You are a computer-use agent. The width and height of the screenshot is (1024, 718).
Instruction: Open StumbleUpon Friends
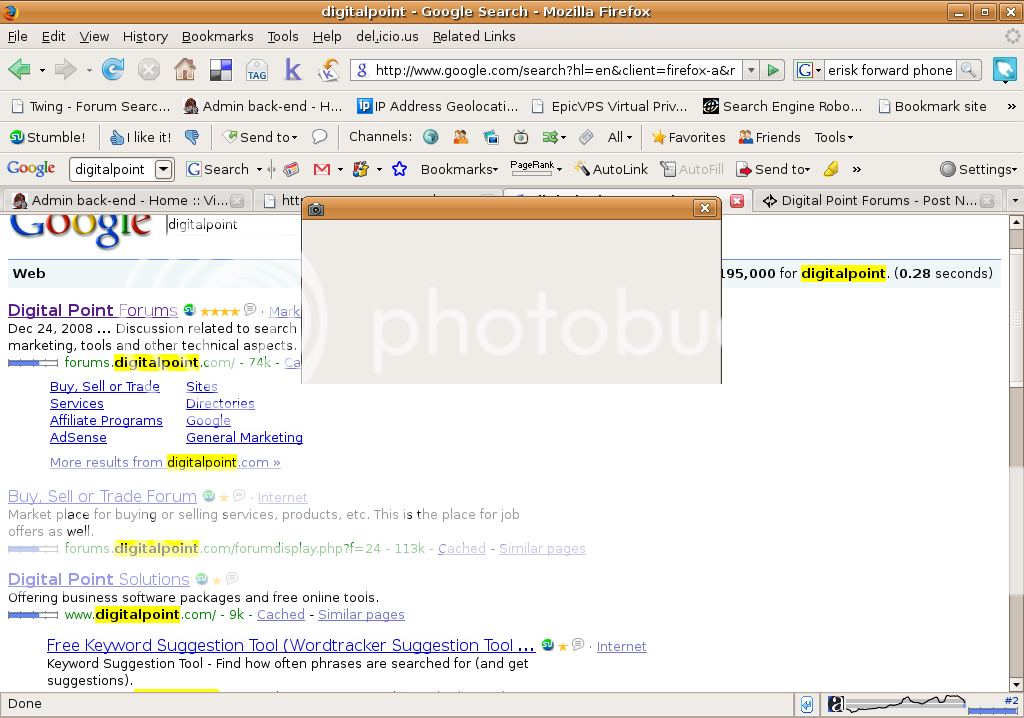(769, 137)
